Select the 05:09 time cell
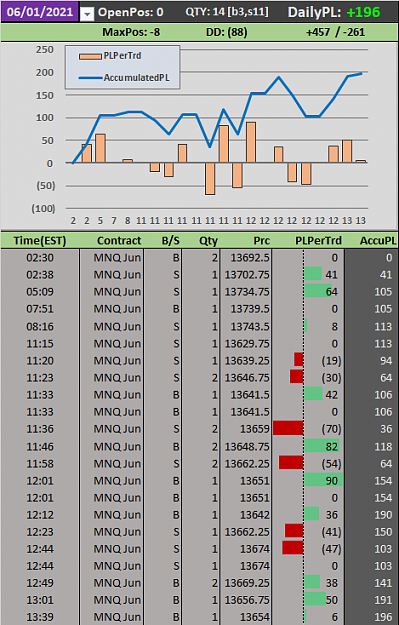 (x=40, y=292)
